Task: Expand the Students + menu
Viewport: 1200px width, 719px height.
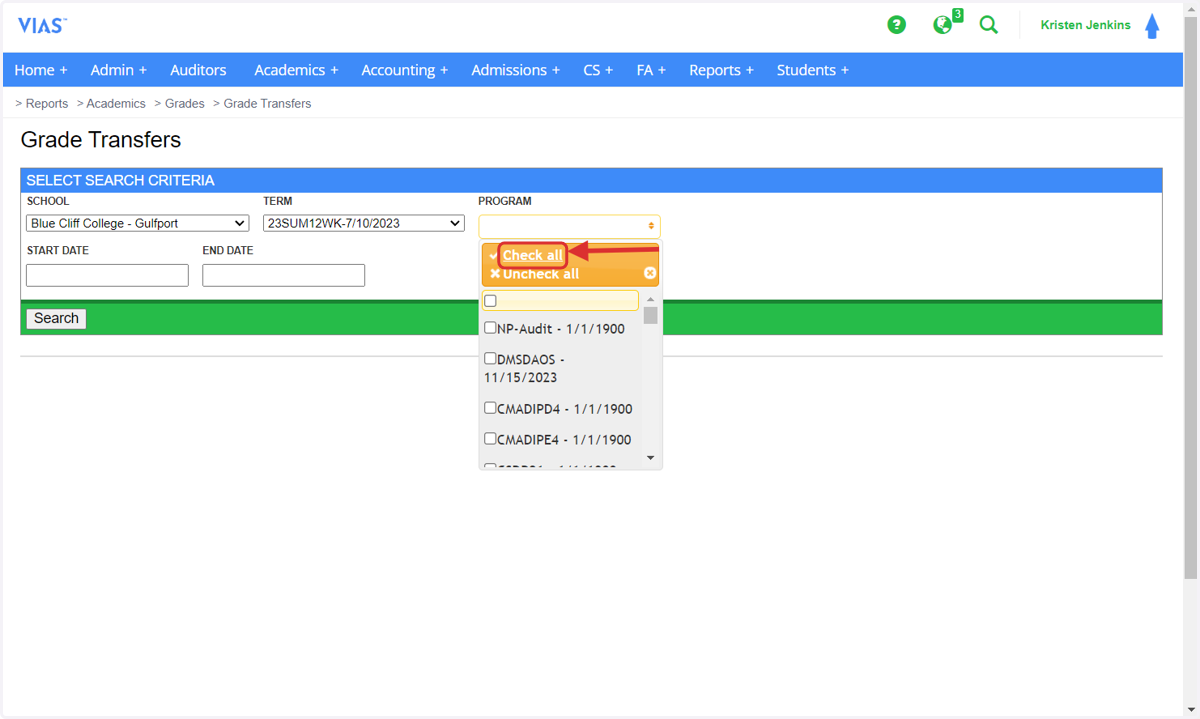Action: coord(812,70)
